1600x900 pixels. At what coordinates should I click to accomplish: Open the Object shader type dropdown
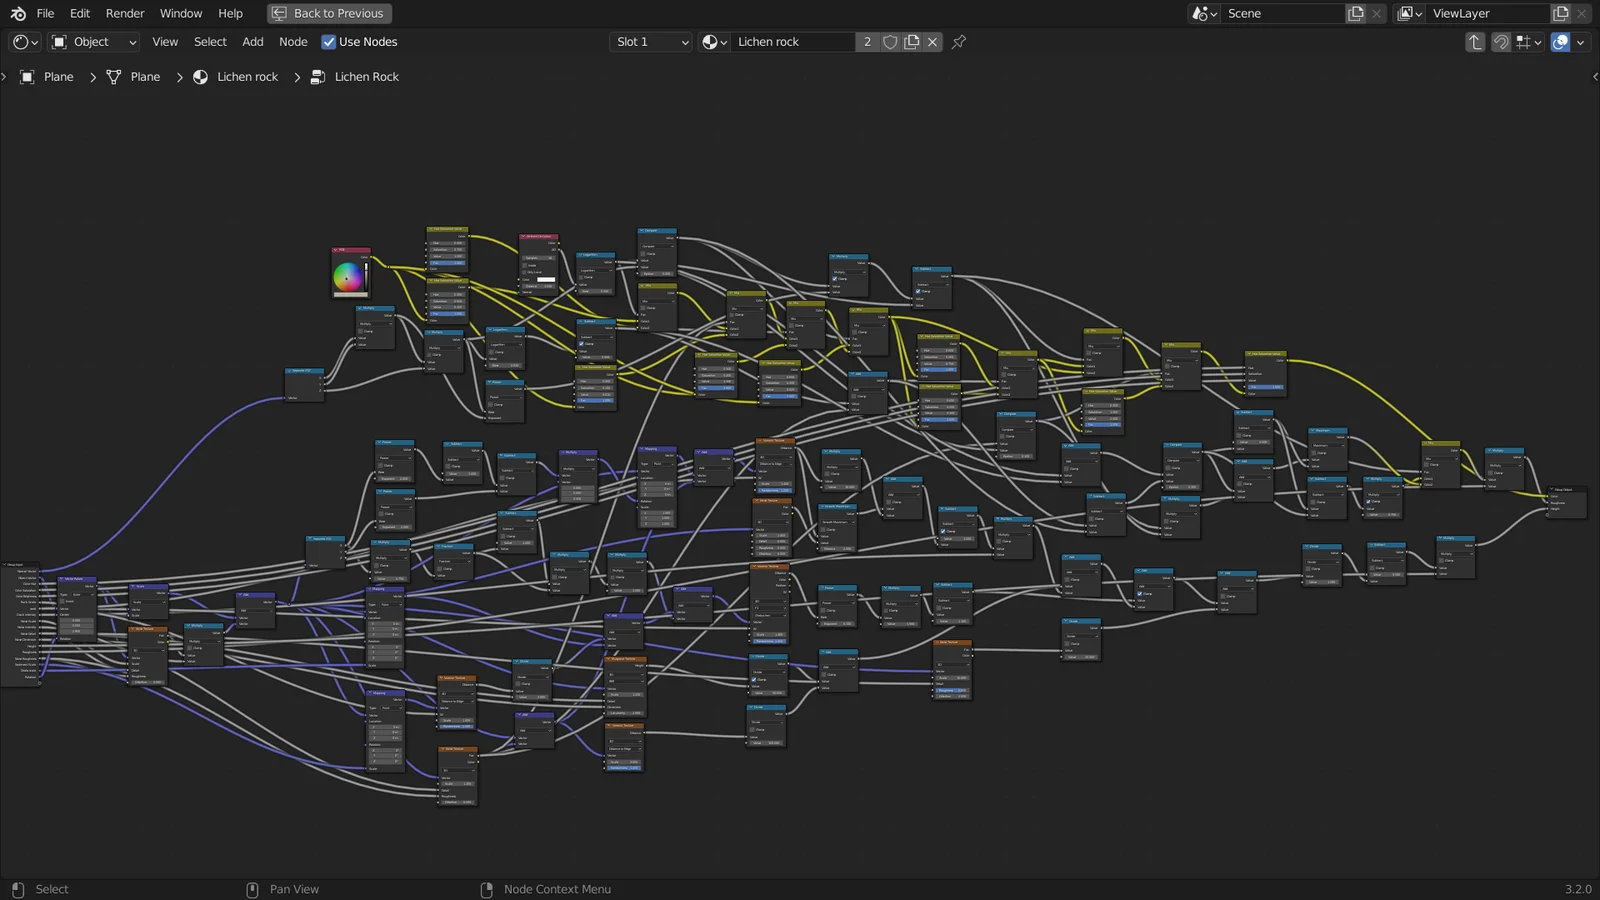point(93,42)
